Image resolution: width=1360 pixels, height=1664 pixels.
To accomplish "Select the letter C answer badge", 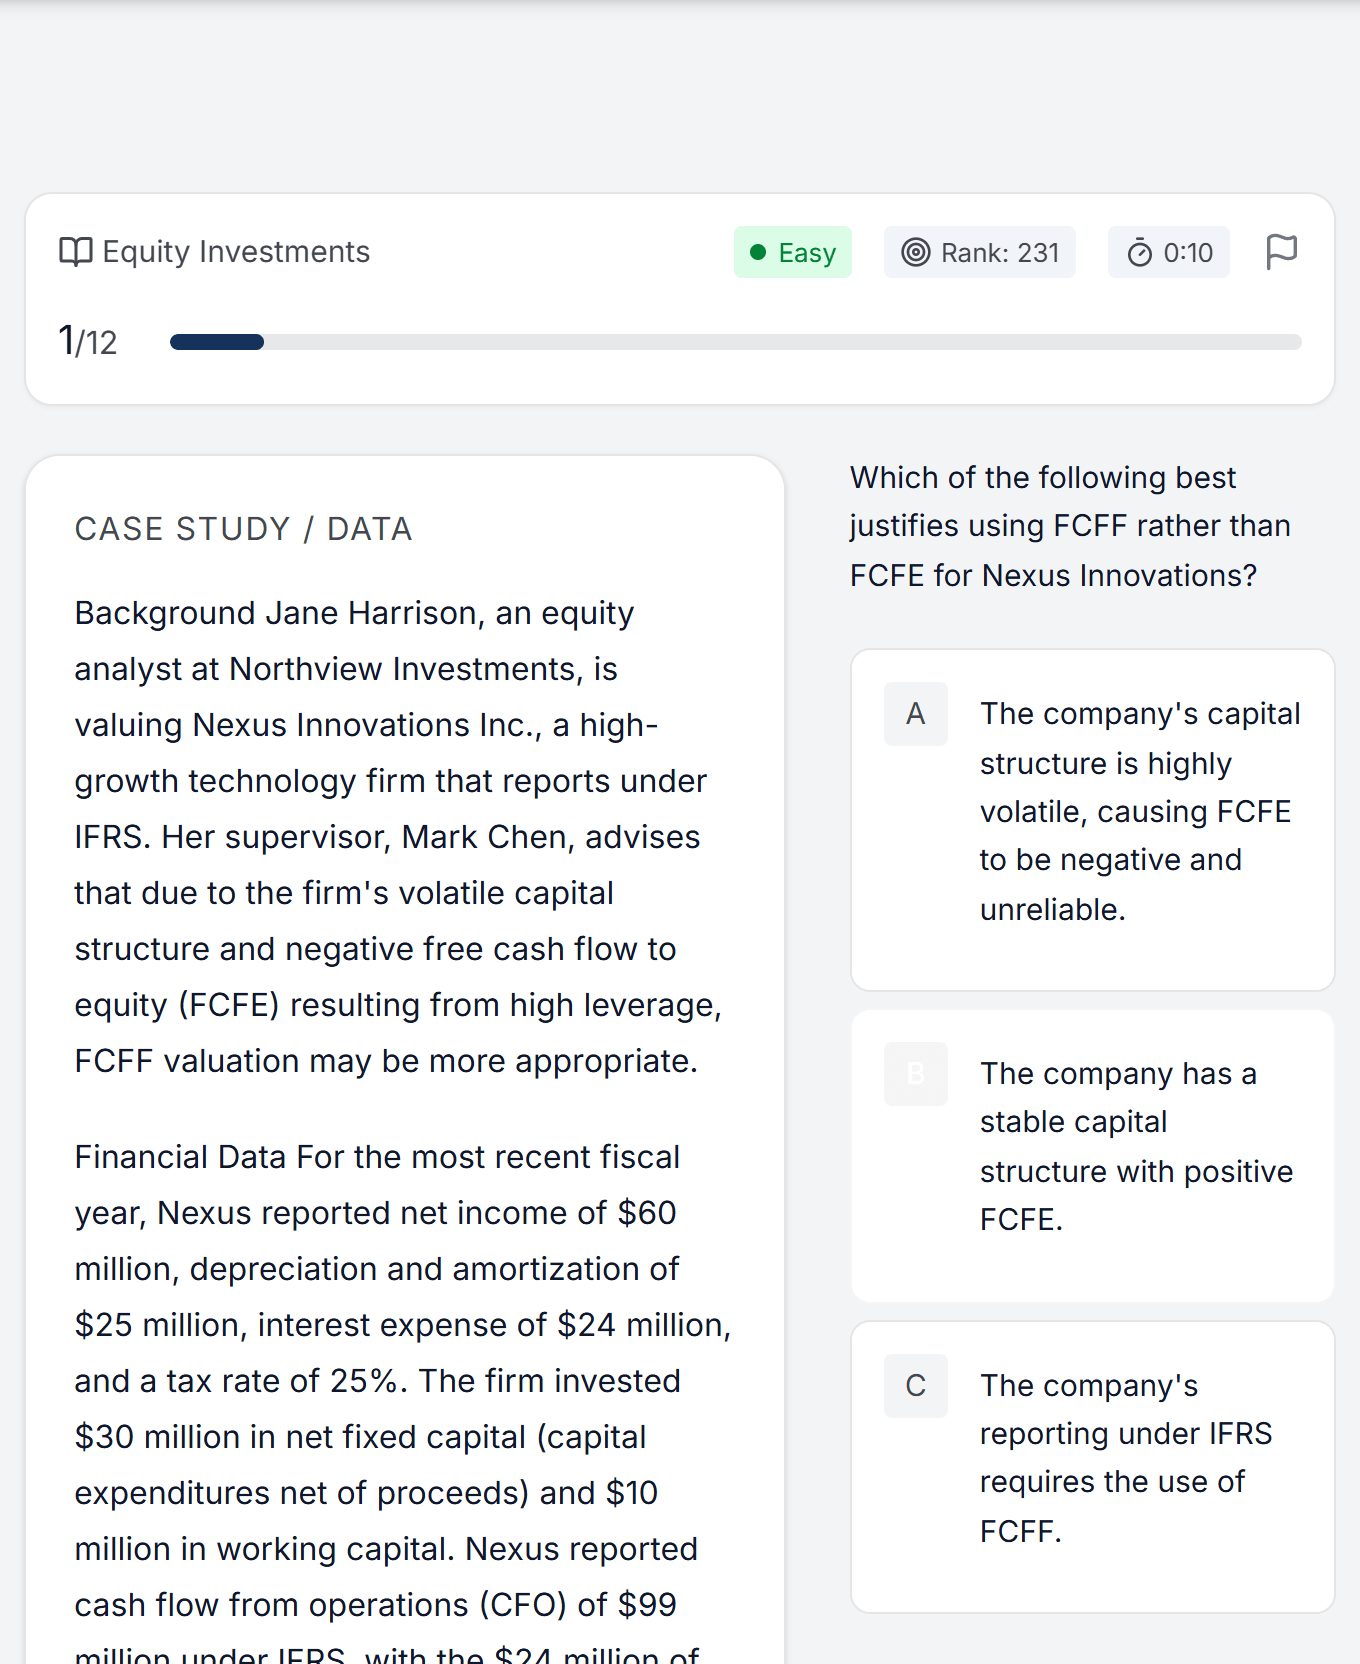I will (916, 1386).
